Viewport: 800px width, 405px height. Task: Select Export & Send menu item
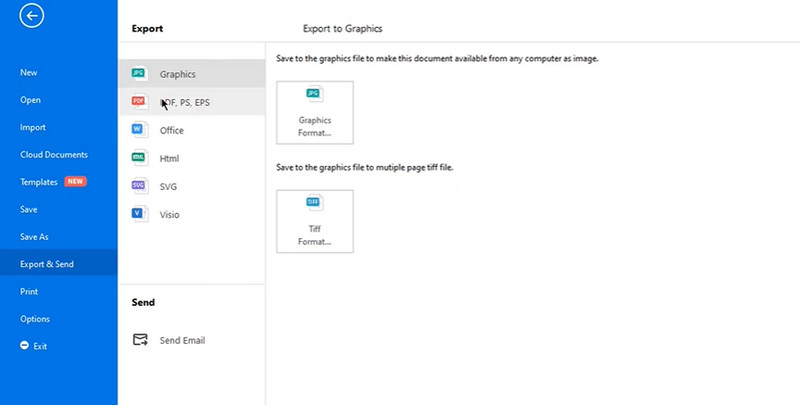[x=47, y=264]
